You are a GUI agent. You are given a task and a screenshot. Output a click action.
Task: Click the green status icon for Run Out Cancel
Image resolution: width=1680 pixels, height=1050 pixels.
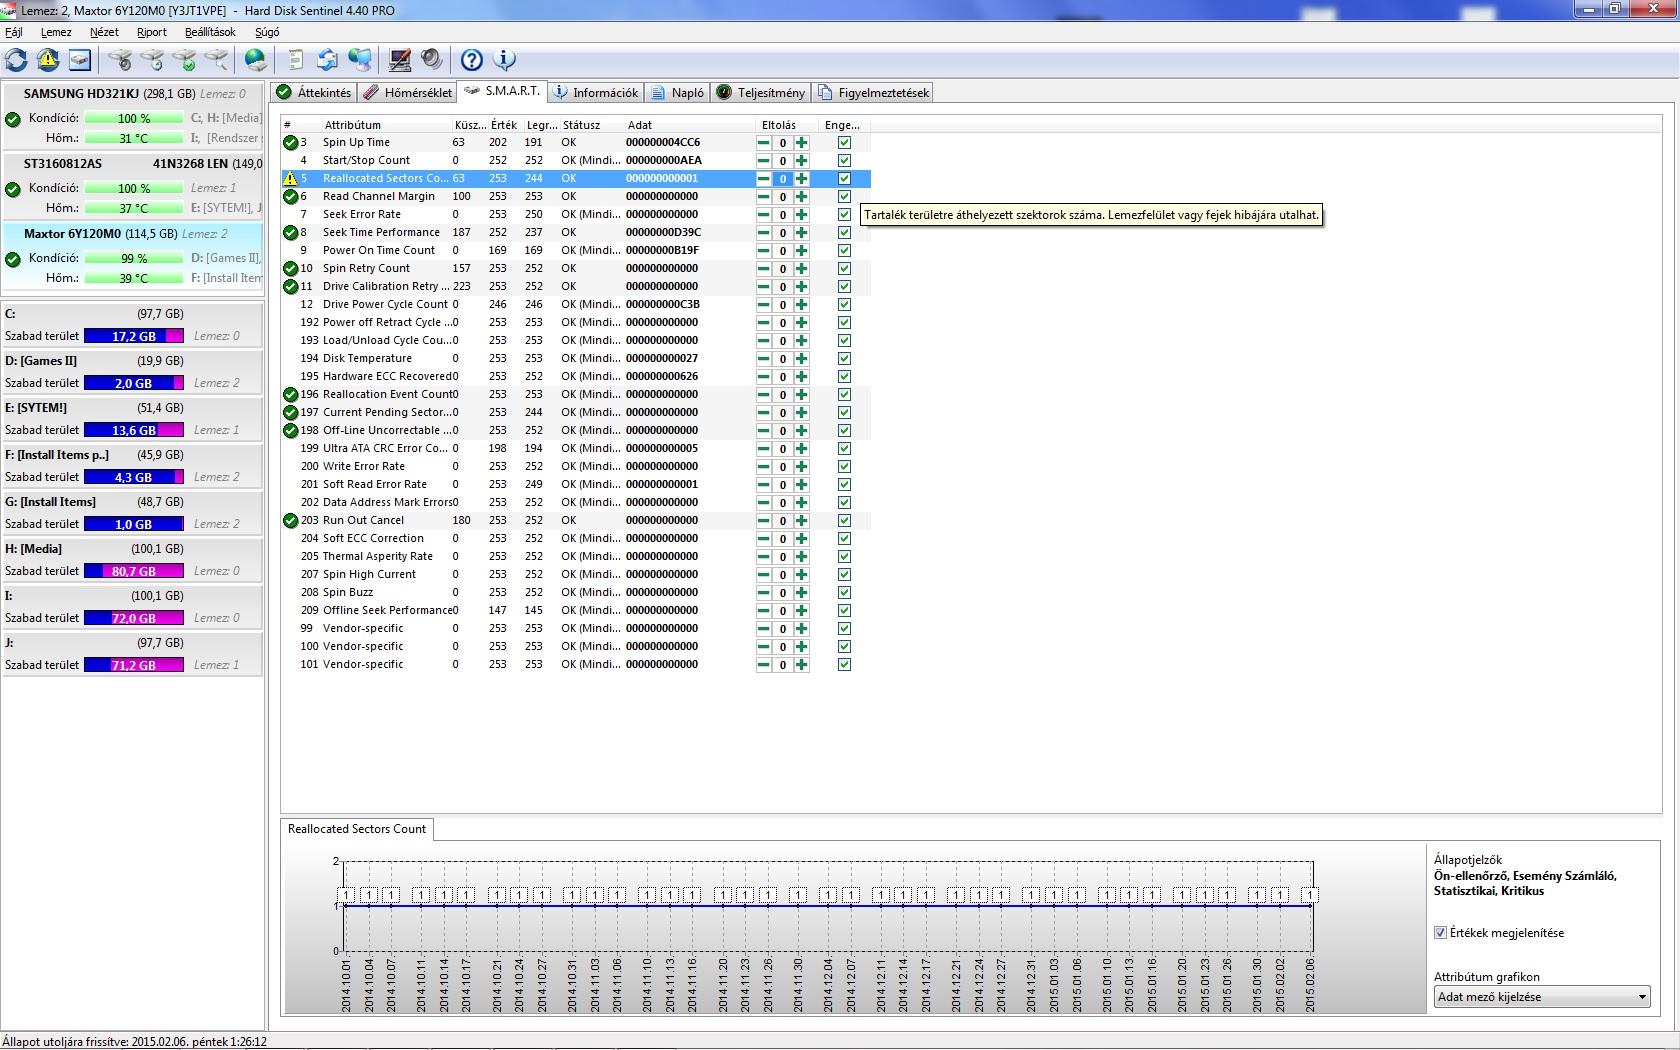290,521
